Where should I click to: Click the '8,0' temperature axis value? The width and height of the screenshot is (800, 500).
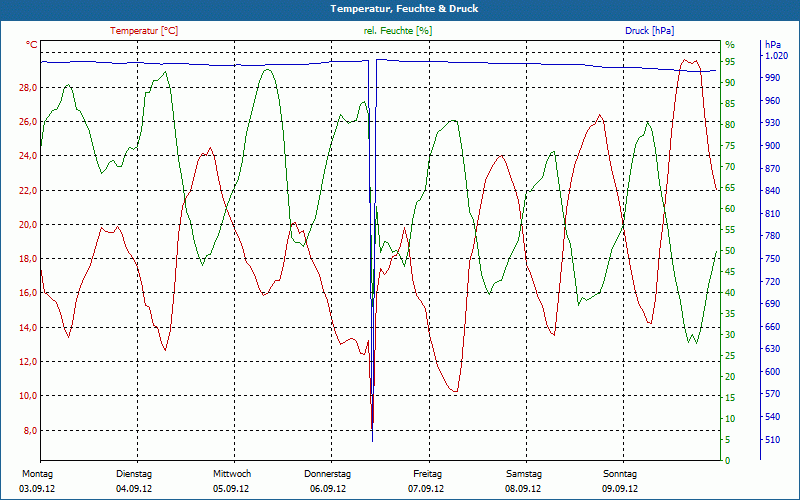(x=31, y=431)
